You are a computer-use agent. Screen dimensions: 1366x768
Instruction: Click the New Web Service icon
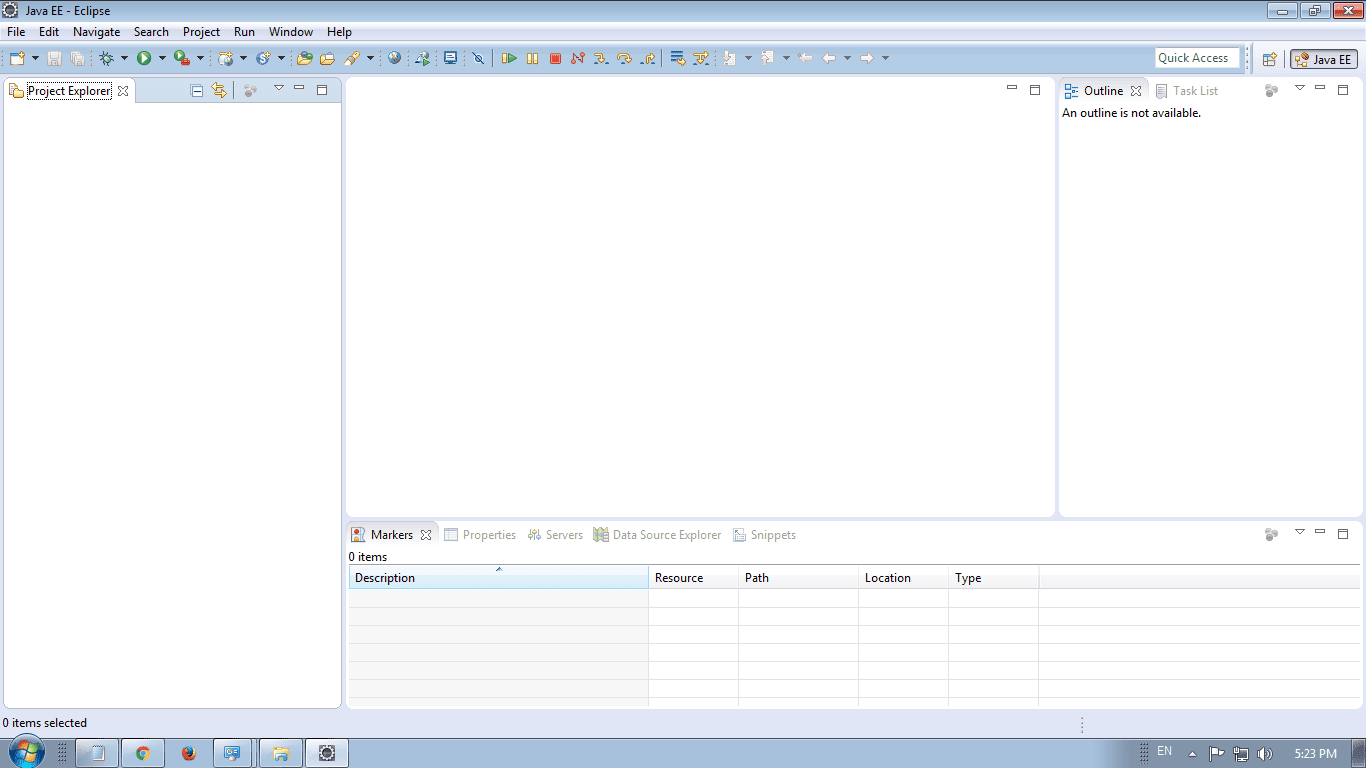(263, 58)
